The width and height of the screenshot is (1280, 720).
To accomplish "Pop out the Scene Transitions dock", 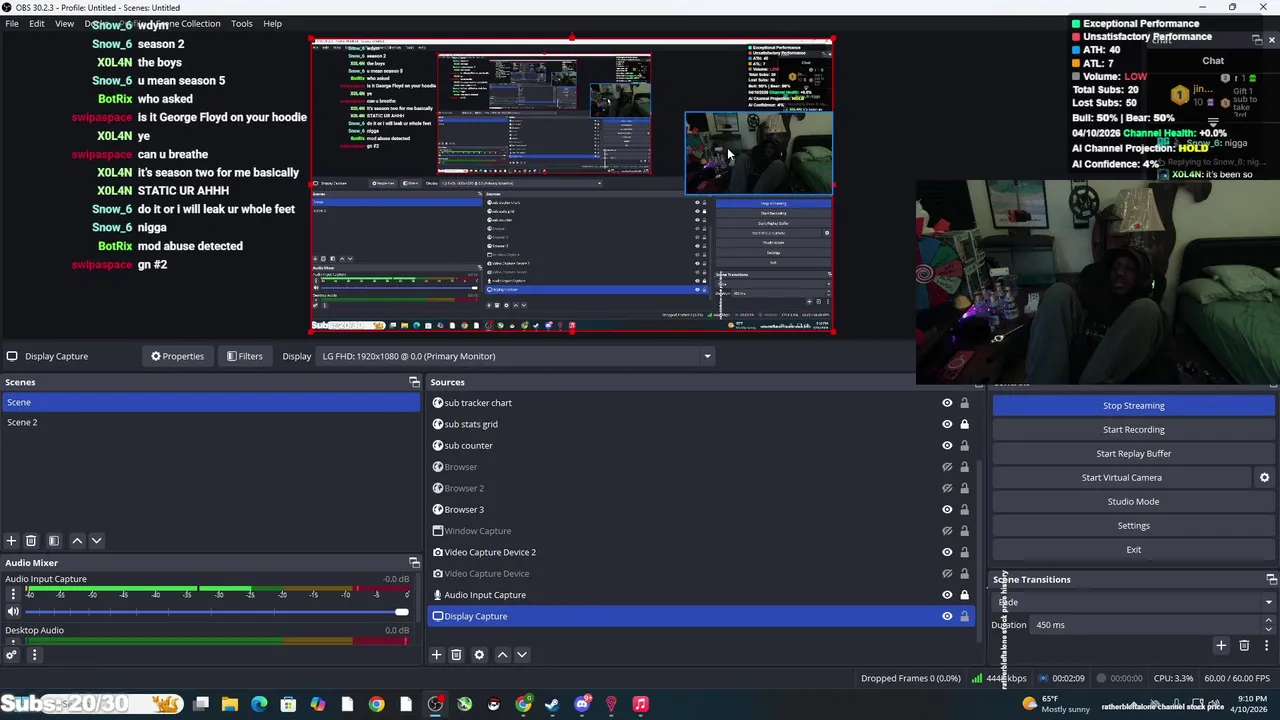I will click(1271, 579).
